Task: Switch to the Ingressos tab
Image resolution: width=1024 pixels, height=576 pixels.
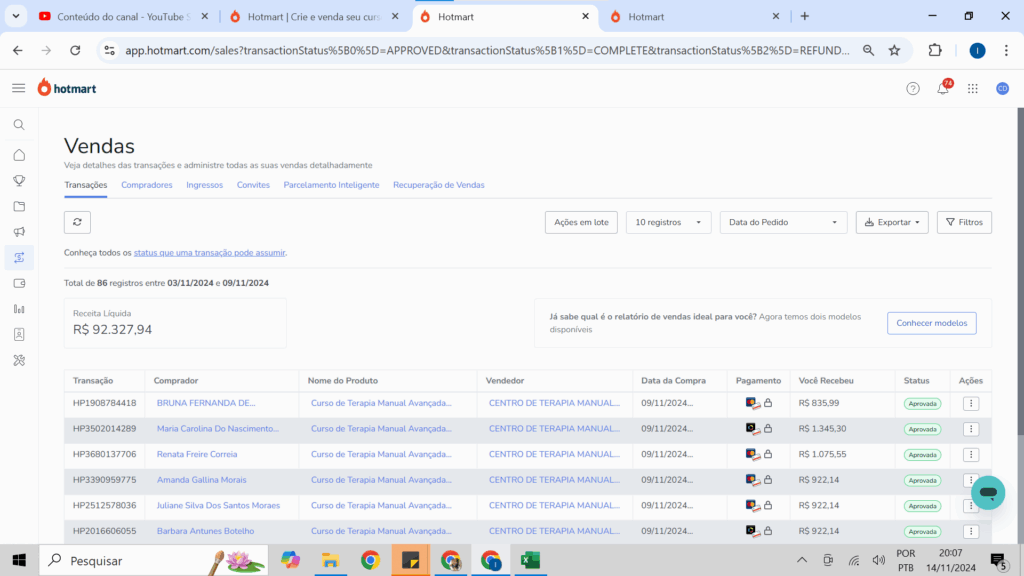Action: pyautogui.click(x=204, y=185)
